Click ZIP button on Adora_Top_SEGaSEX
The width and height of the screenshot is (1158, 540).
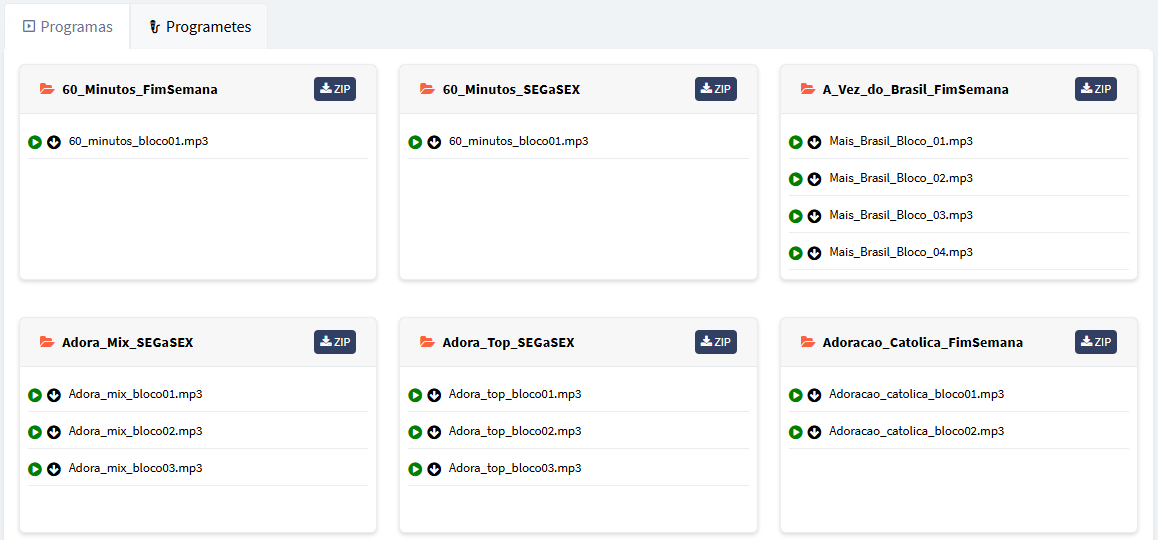pyautogui.click(x=715, y=342)
